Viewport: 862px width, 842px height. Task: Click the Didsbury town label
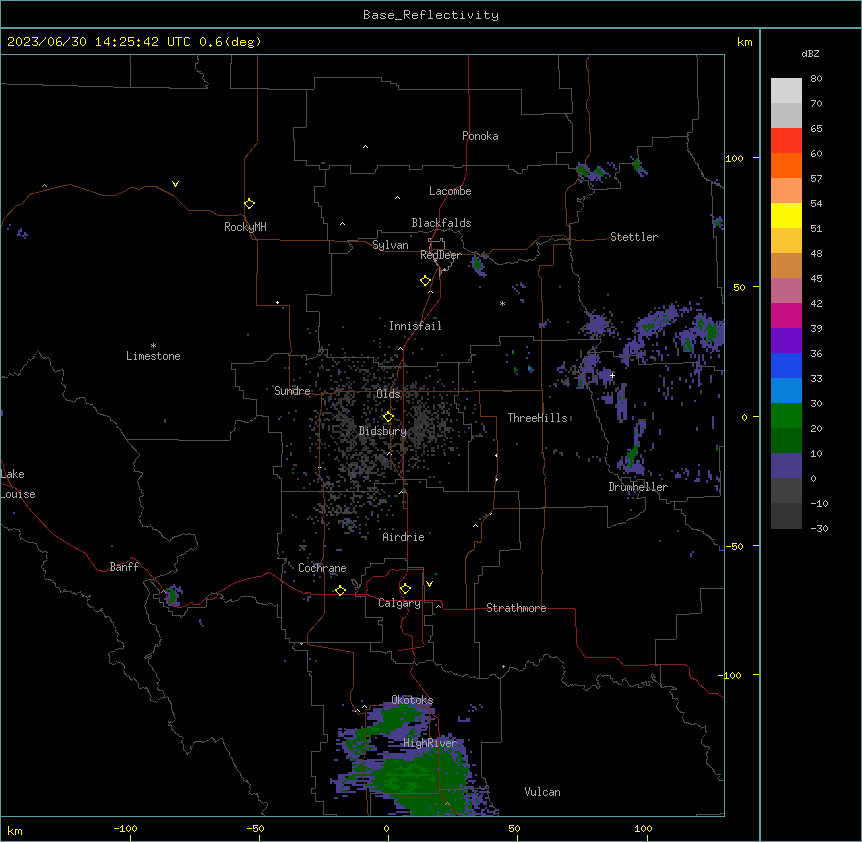click(383, 431)
